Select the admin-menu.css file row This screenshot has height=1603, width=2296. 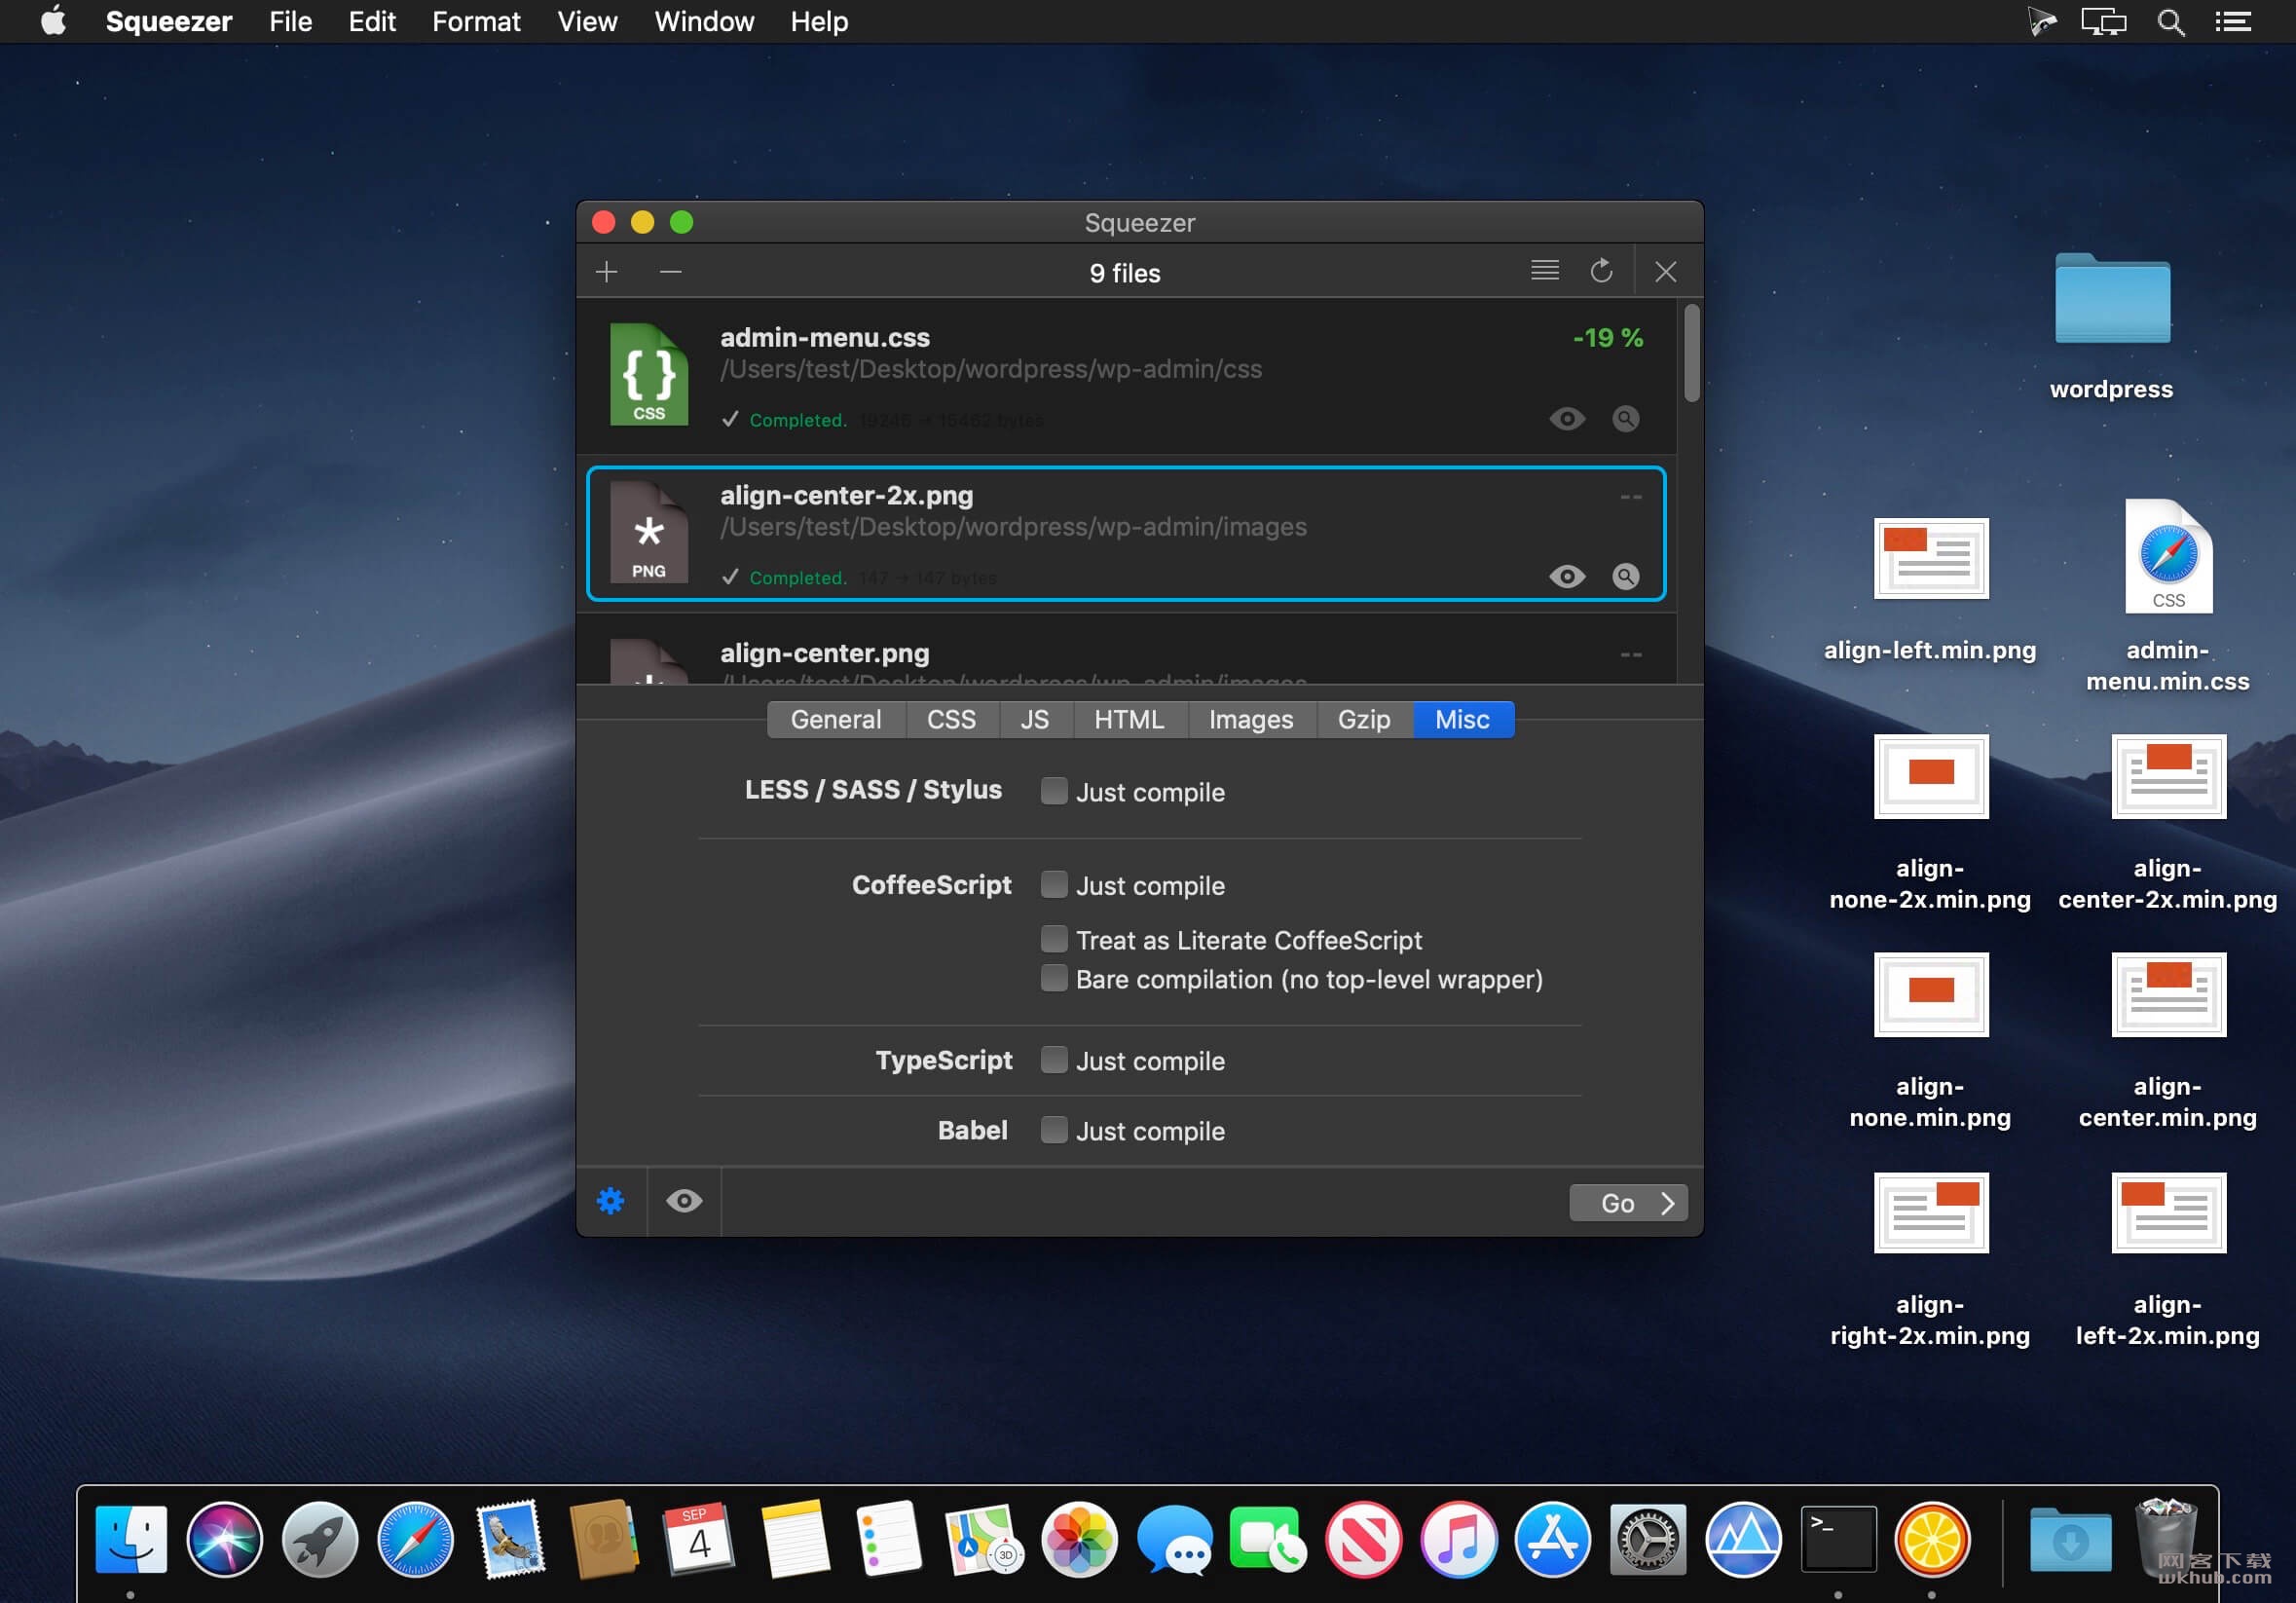coord(1126,377)
